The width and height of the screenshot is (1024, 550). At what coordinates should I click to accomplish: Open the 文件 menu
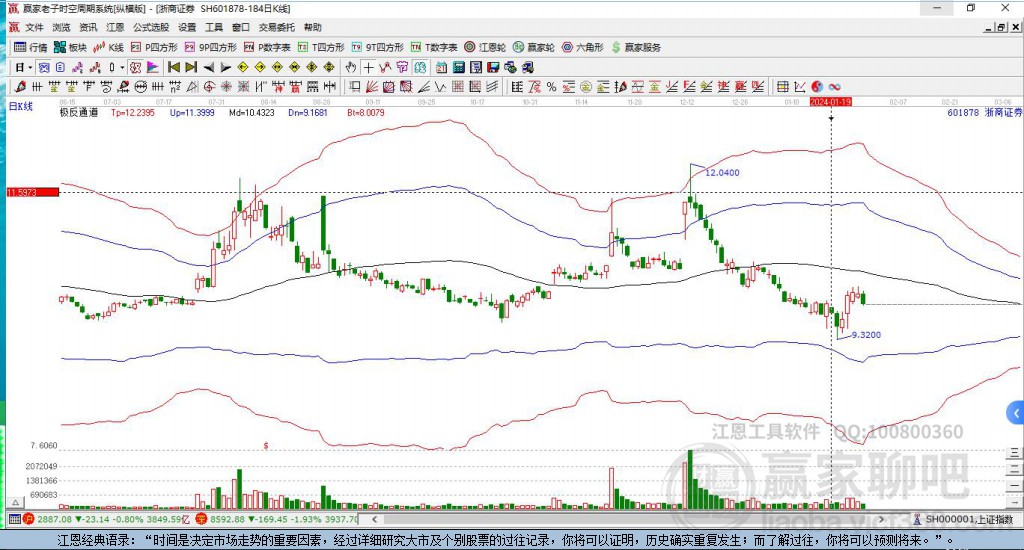(x=34, y=27)
